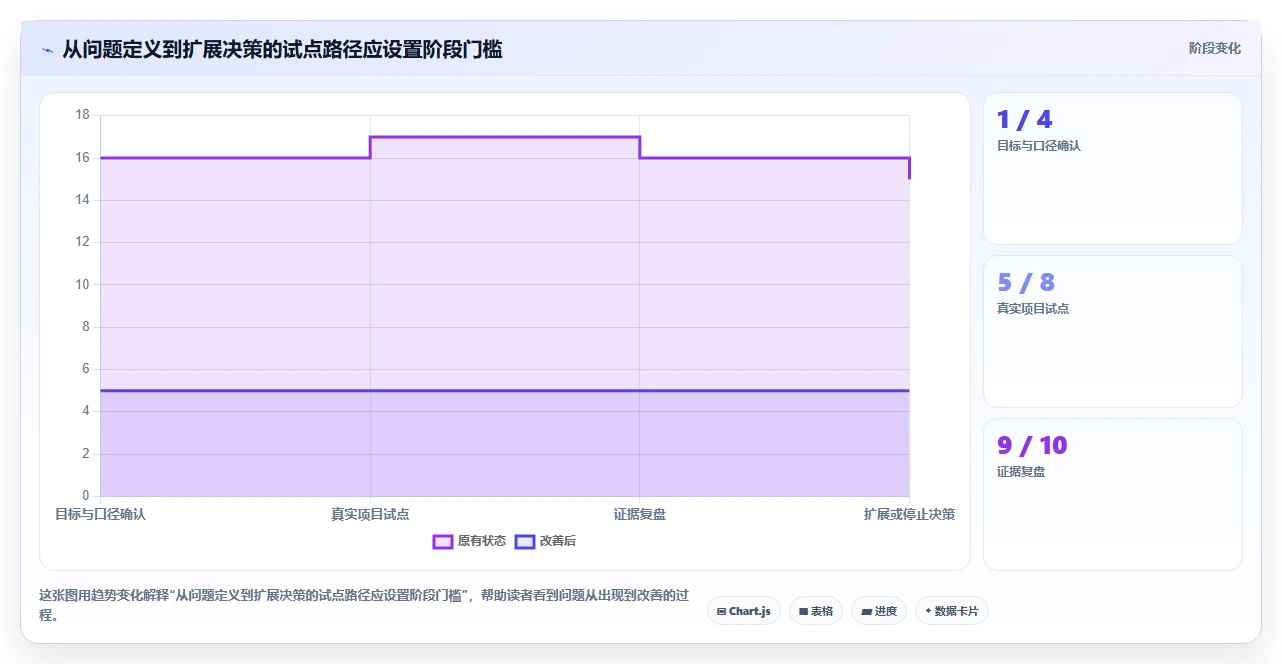Click the 18 value on the y-axis
Image resolution: width=1282 pixels, height=664 pixels.
click(82, 115)
